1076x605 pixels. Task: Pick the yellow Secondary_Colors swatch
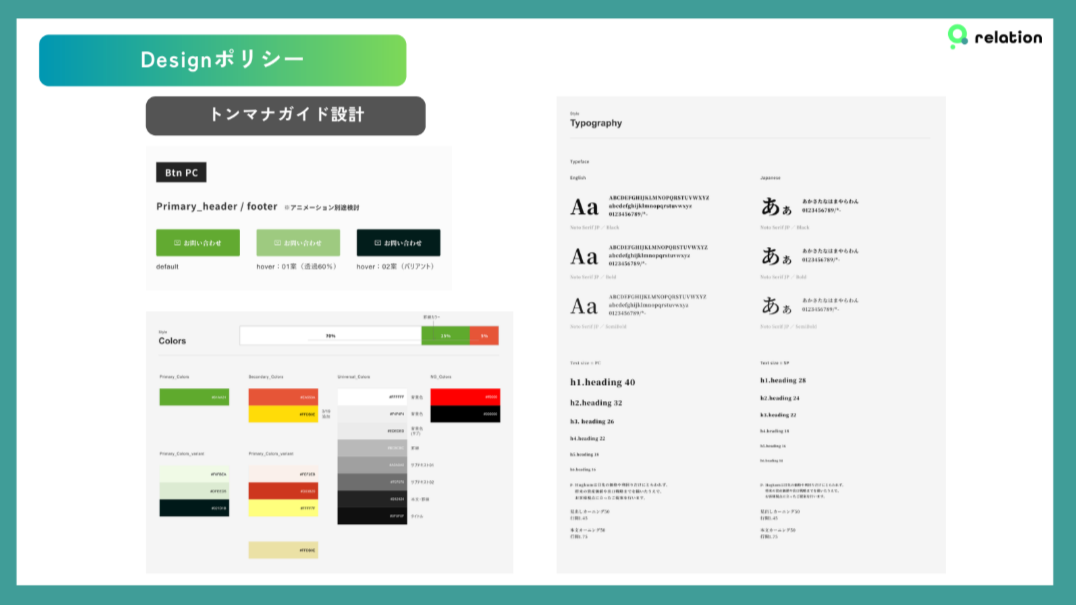click(x=283, y=414)
